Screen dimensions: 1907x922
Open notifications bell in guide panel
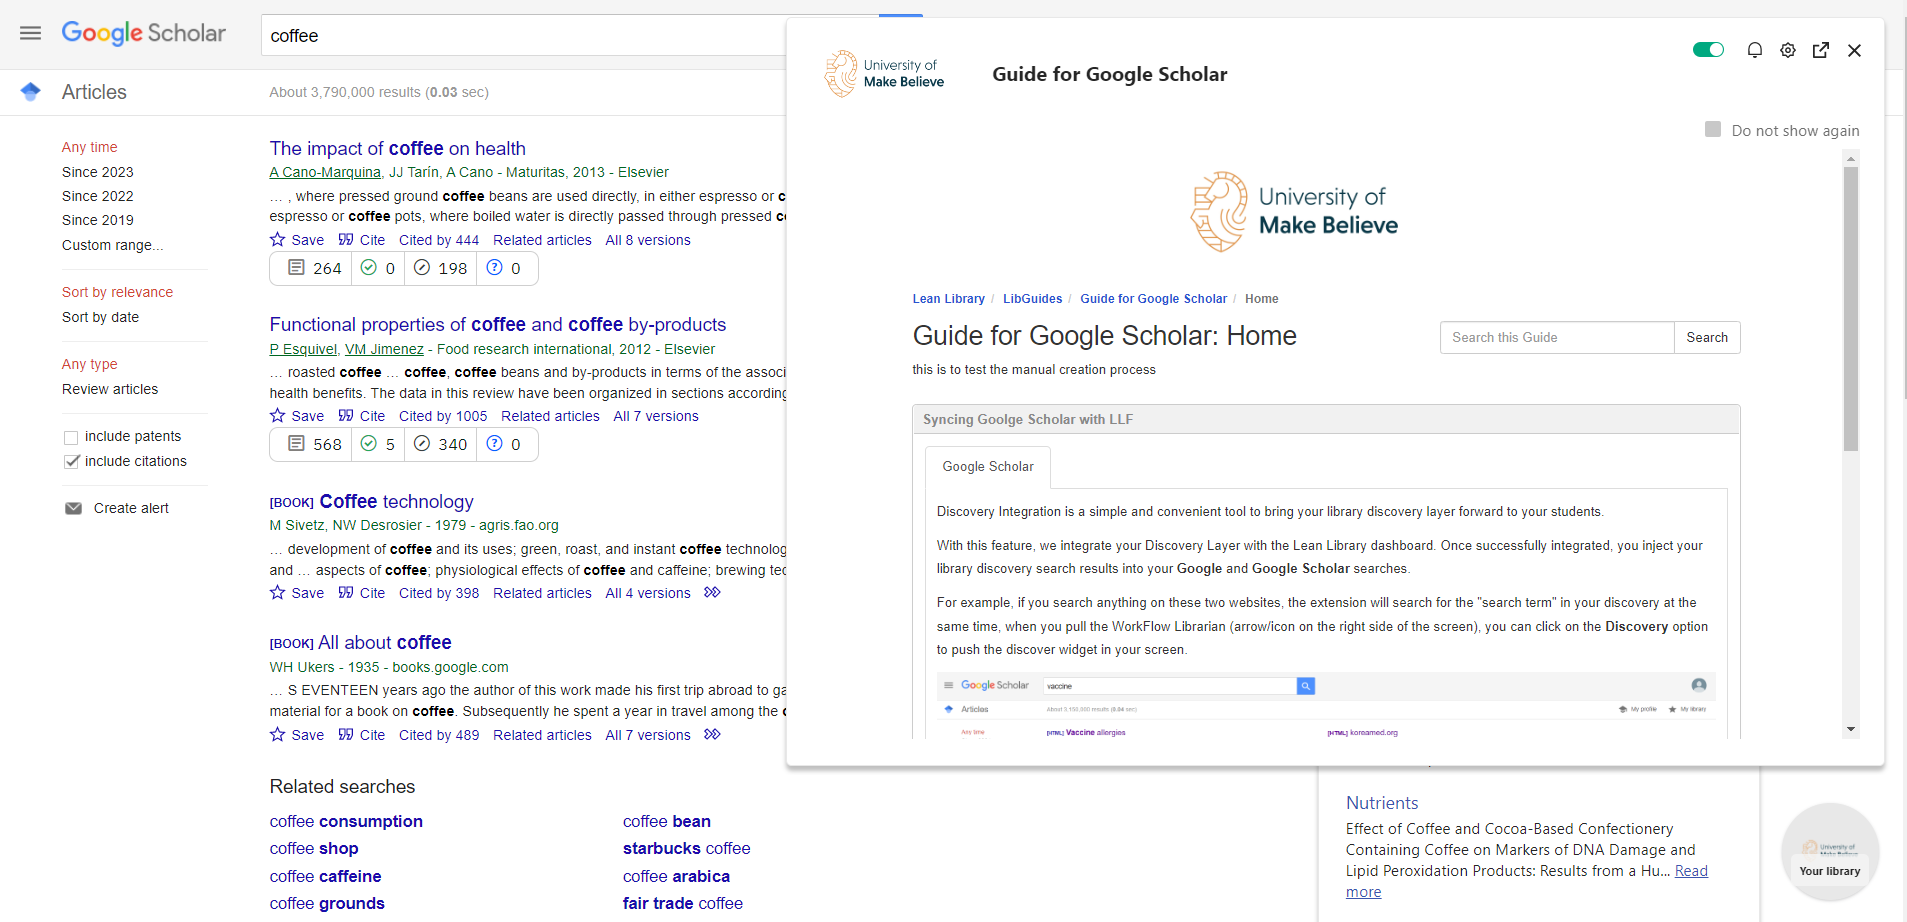click(1754, 50)
